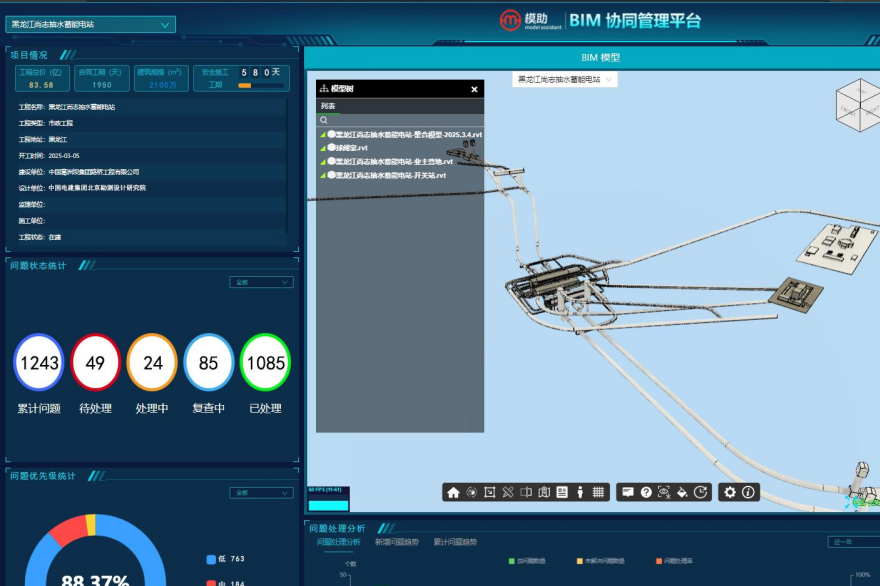Toggle visibility circle of 业主营地.rvt model
The image size is (880, 586).
tap(331, 161)
